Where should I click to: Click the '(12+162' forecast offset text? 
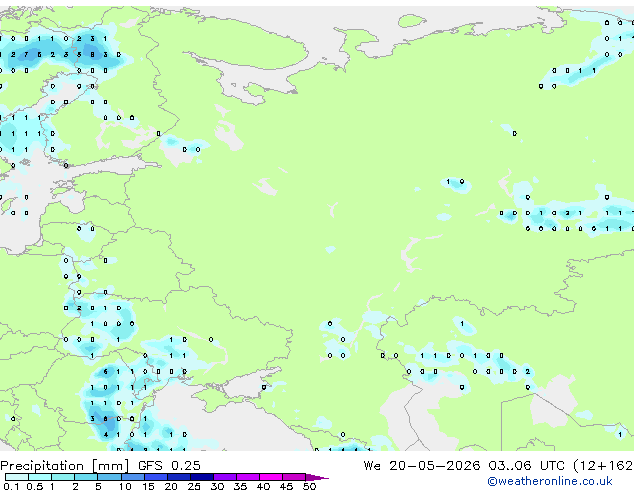[x=603, y=465]
